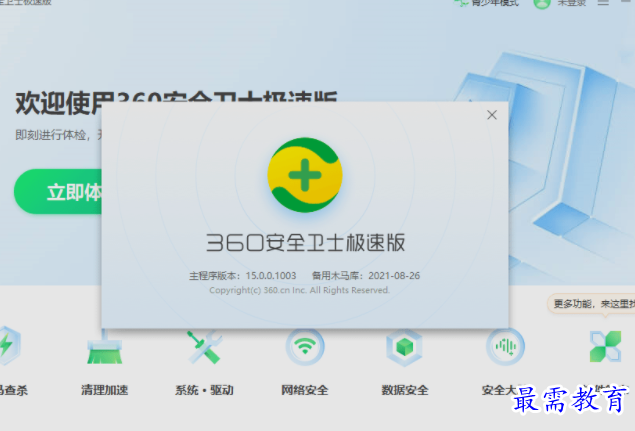Click the 更多功能 tooltip bubble
This screenshot has height=431, width=635.
click(591, 304)
